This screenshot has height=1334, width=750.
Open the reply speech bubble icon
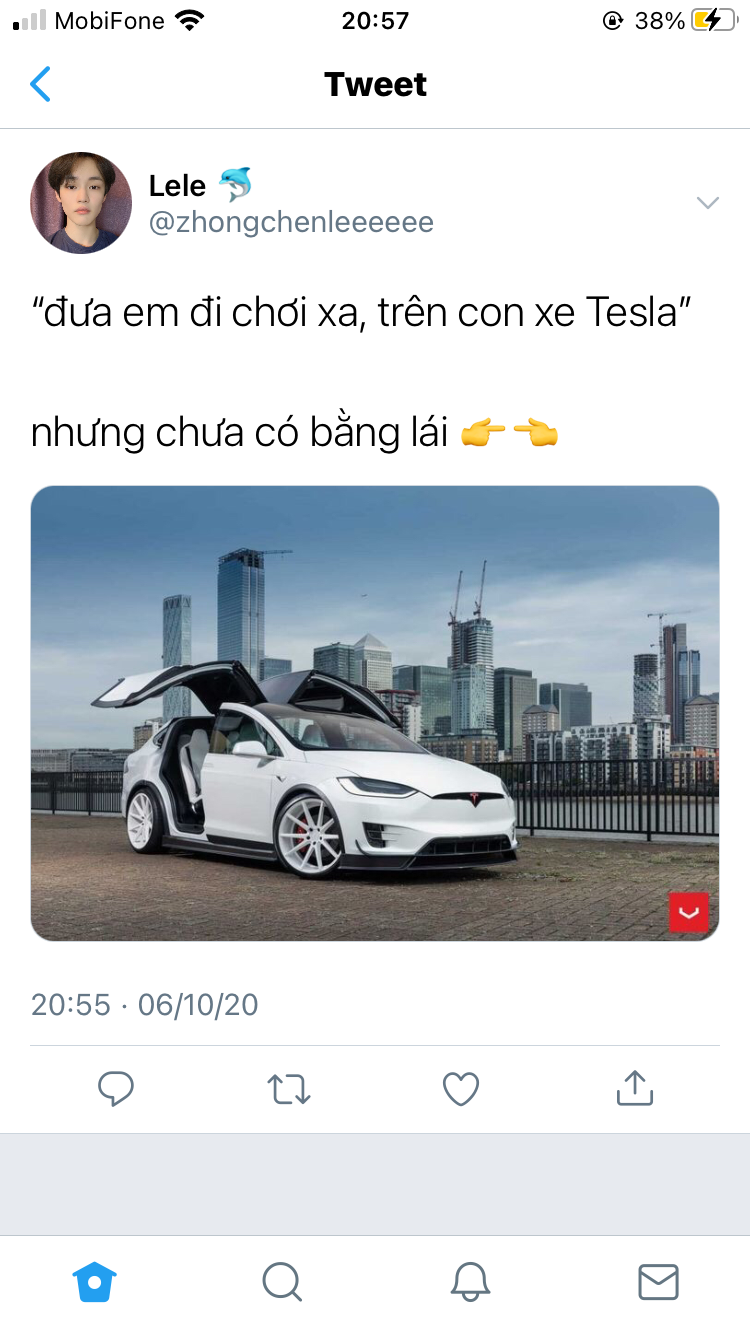pyautogui.click(x=116, y=1088)
